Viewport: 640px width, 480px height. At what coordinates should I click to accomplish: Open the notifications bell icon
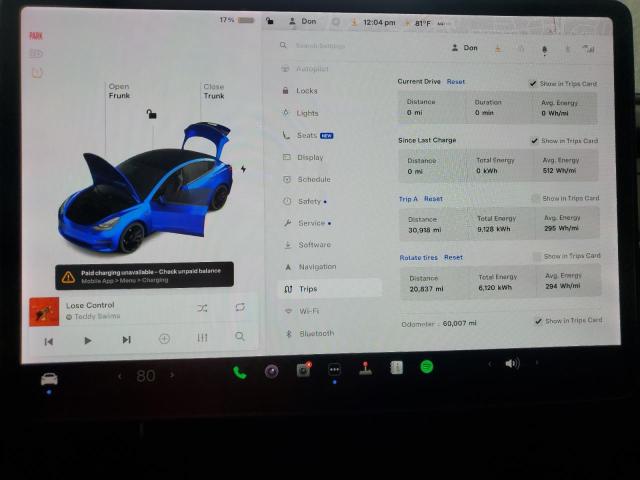pyautogui.click(x=544, y=50)
